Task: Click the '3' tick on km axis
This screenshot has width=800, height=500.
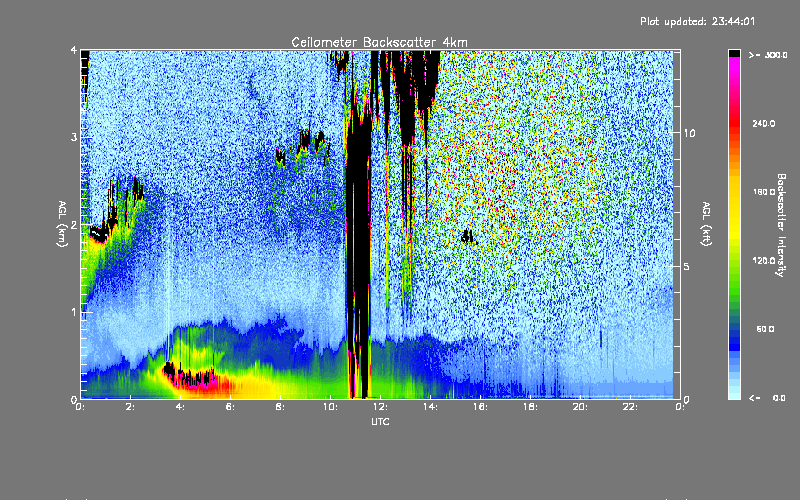Action: click(x=74, y=137)
